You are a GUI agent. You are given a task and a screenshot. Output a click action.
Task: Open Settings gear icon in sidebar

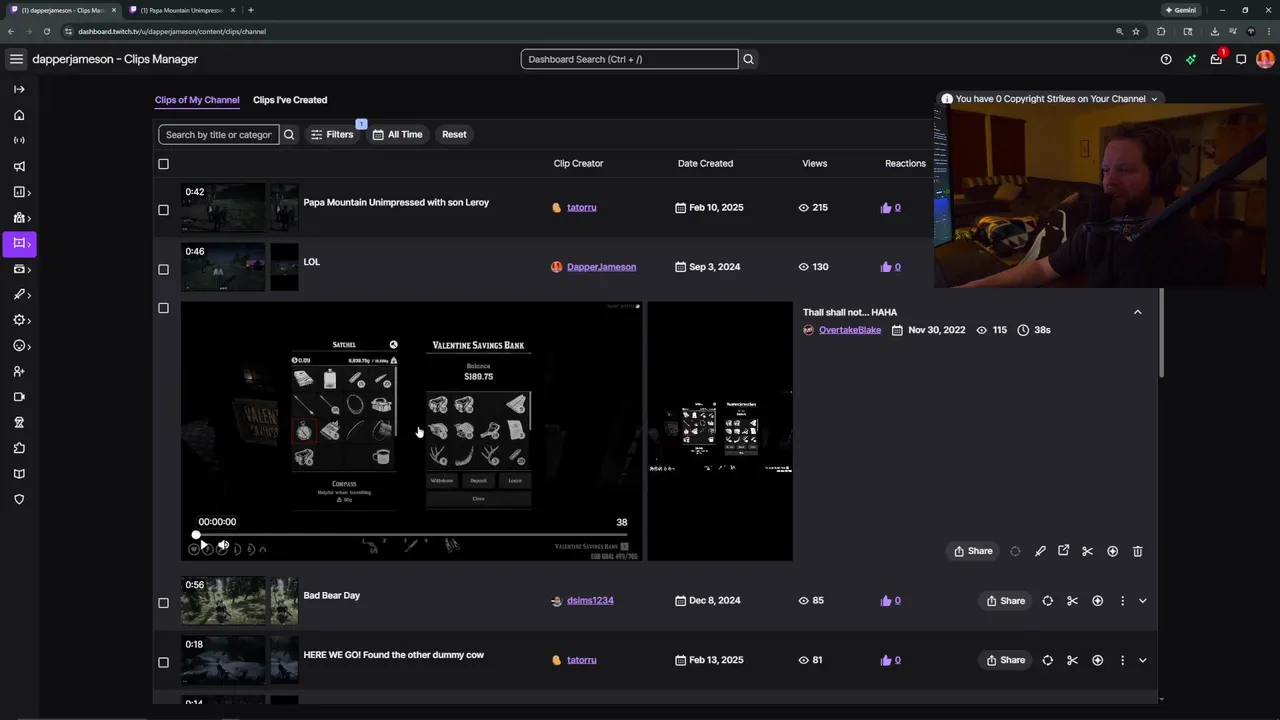(19, 320)
